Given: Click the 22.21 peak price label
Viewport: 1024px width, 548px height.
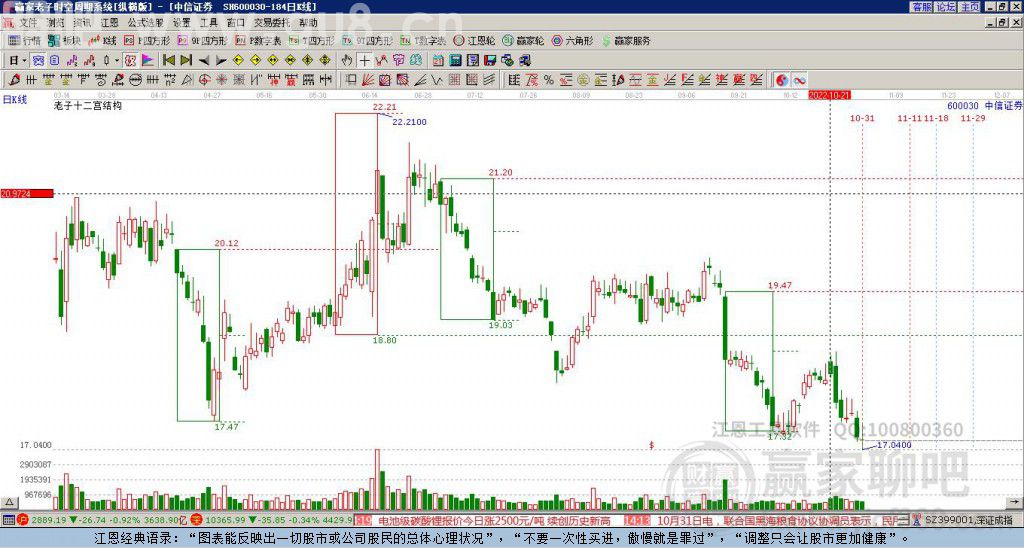Looking at the screenshot, I should click(385, 106).
